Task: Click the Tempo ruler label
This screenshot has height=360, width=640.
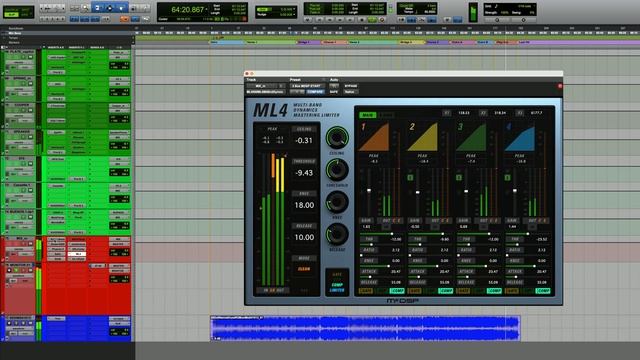Action: tap(13, 38)
